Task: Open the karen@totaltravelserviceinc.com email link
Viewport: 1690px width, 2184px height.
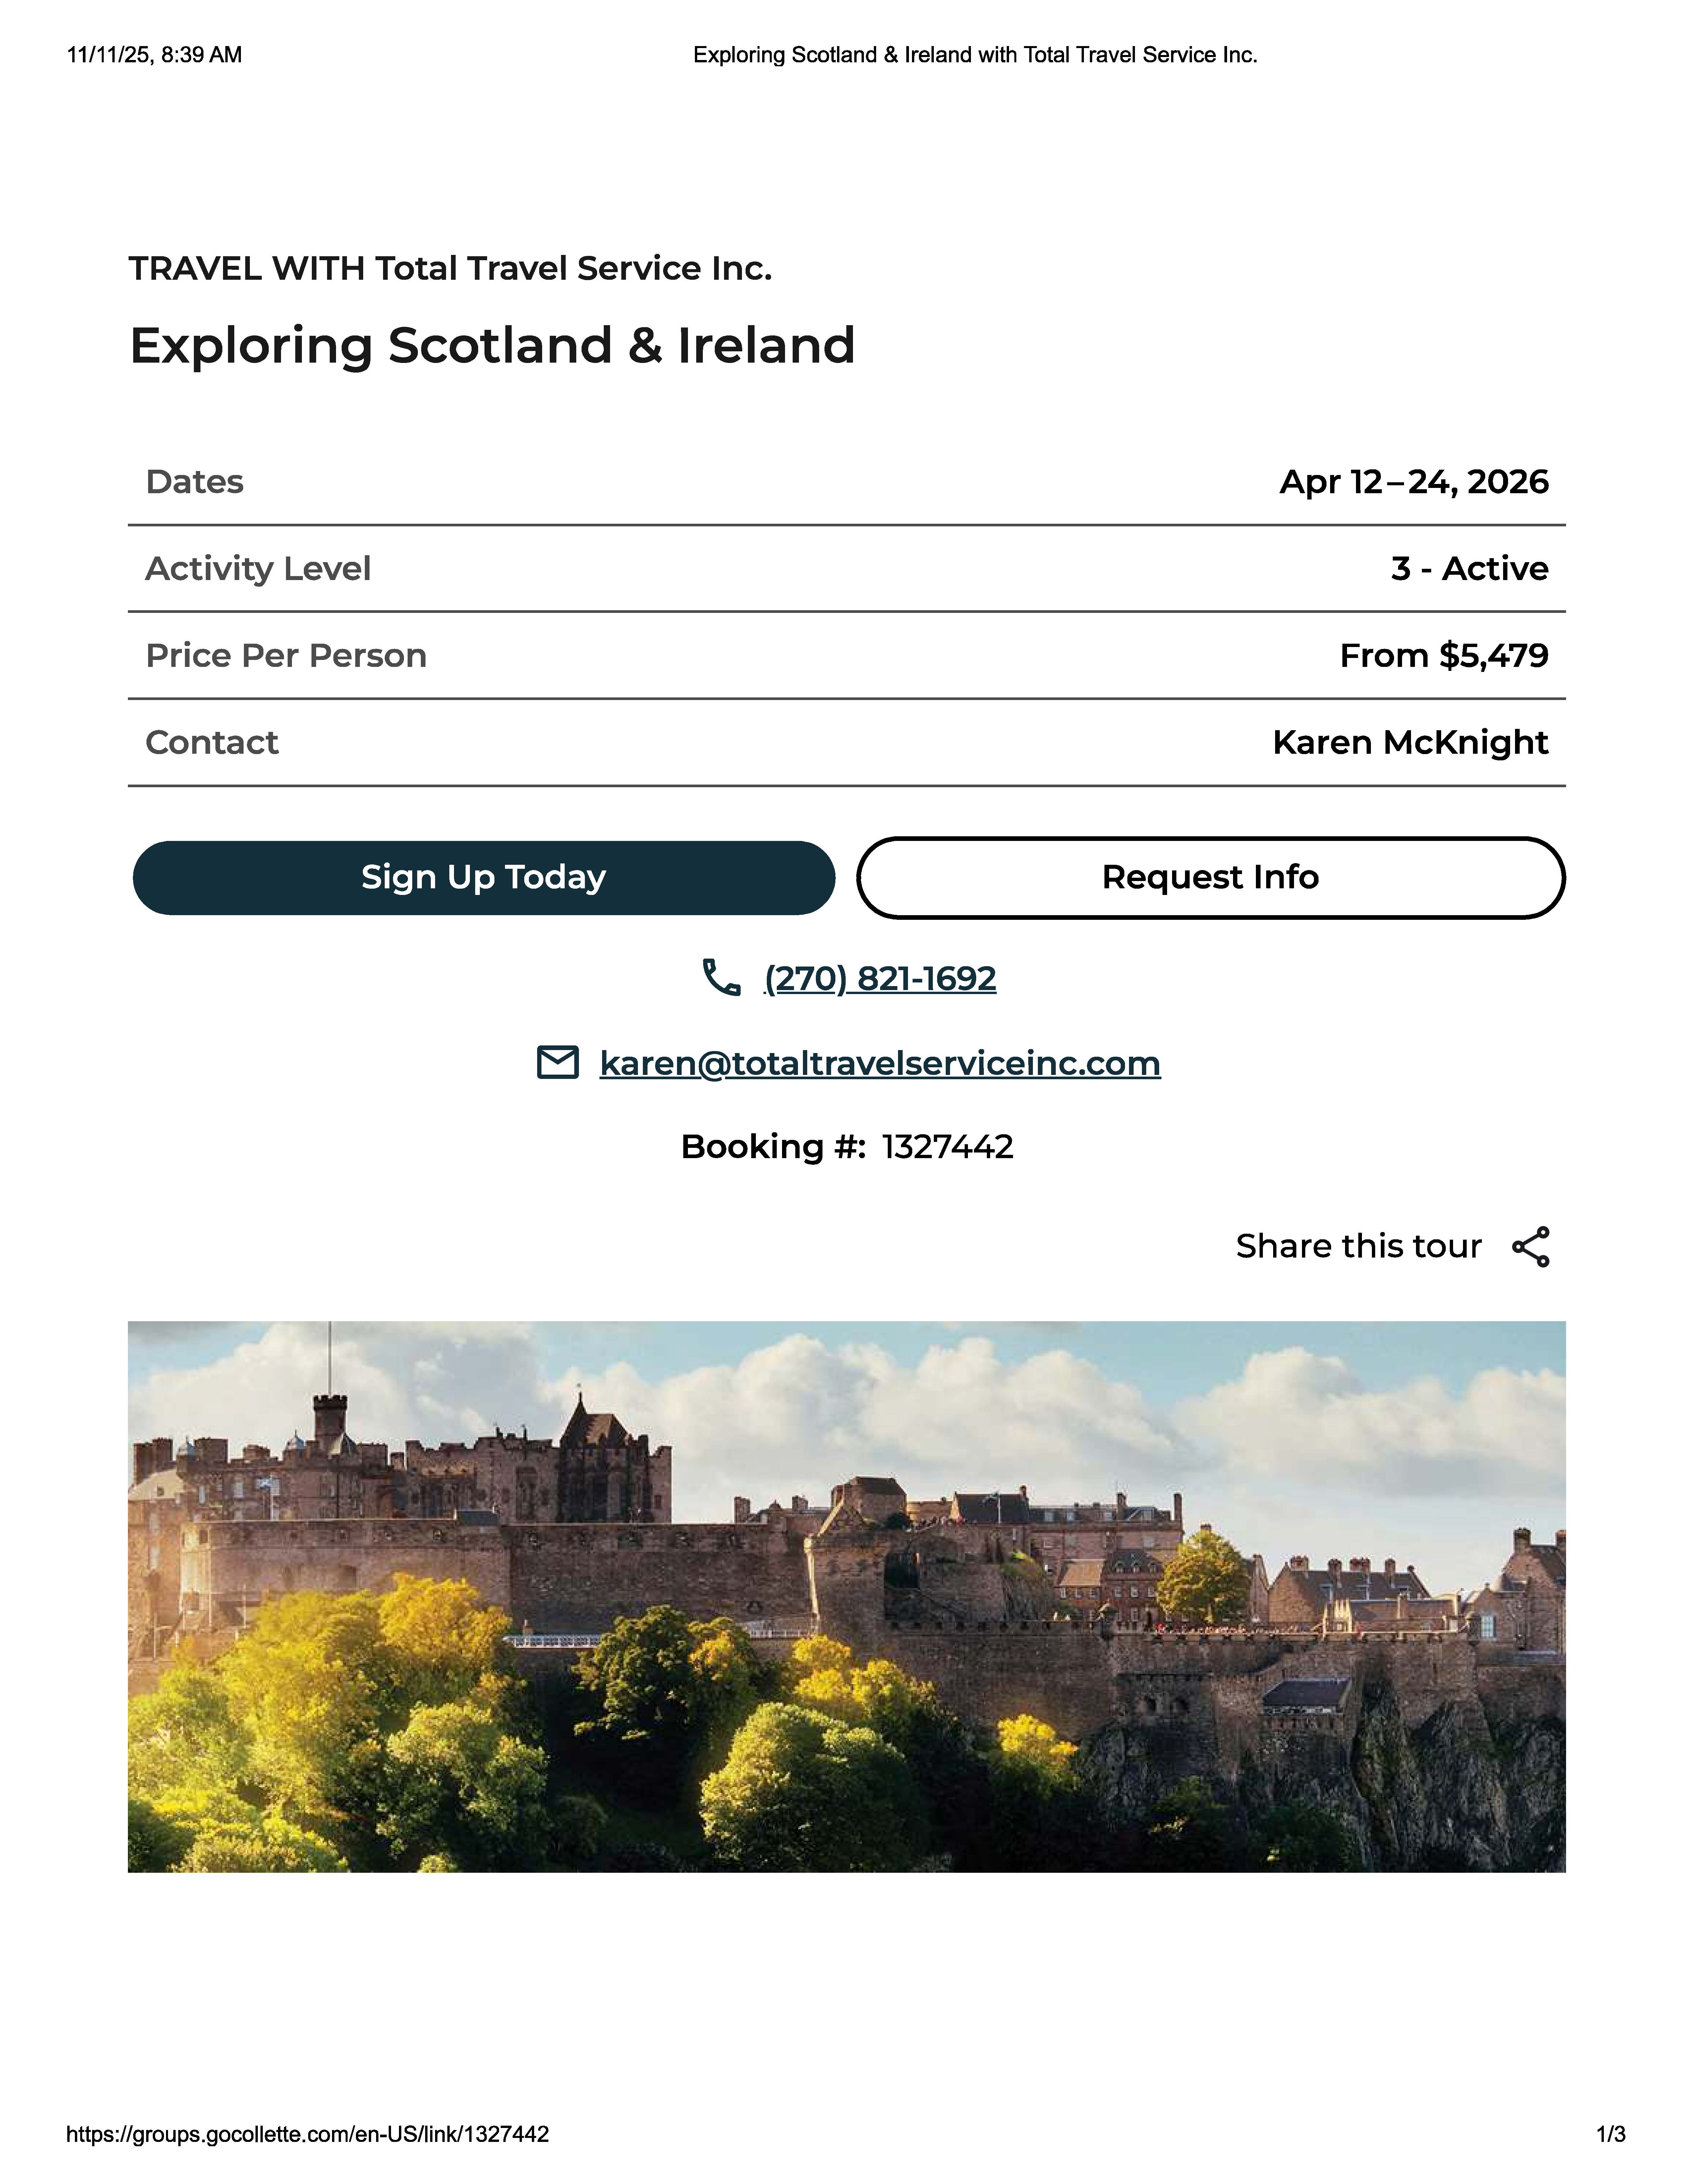Action: [x=880, y=1063]
